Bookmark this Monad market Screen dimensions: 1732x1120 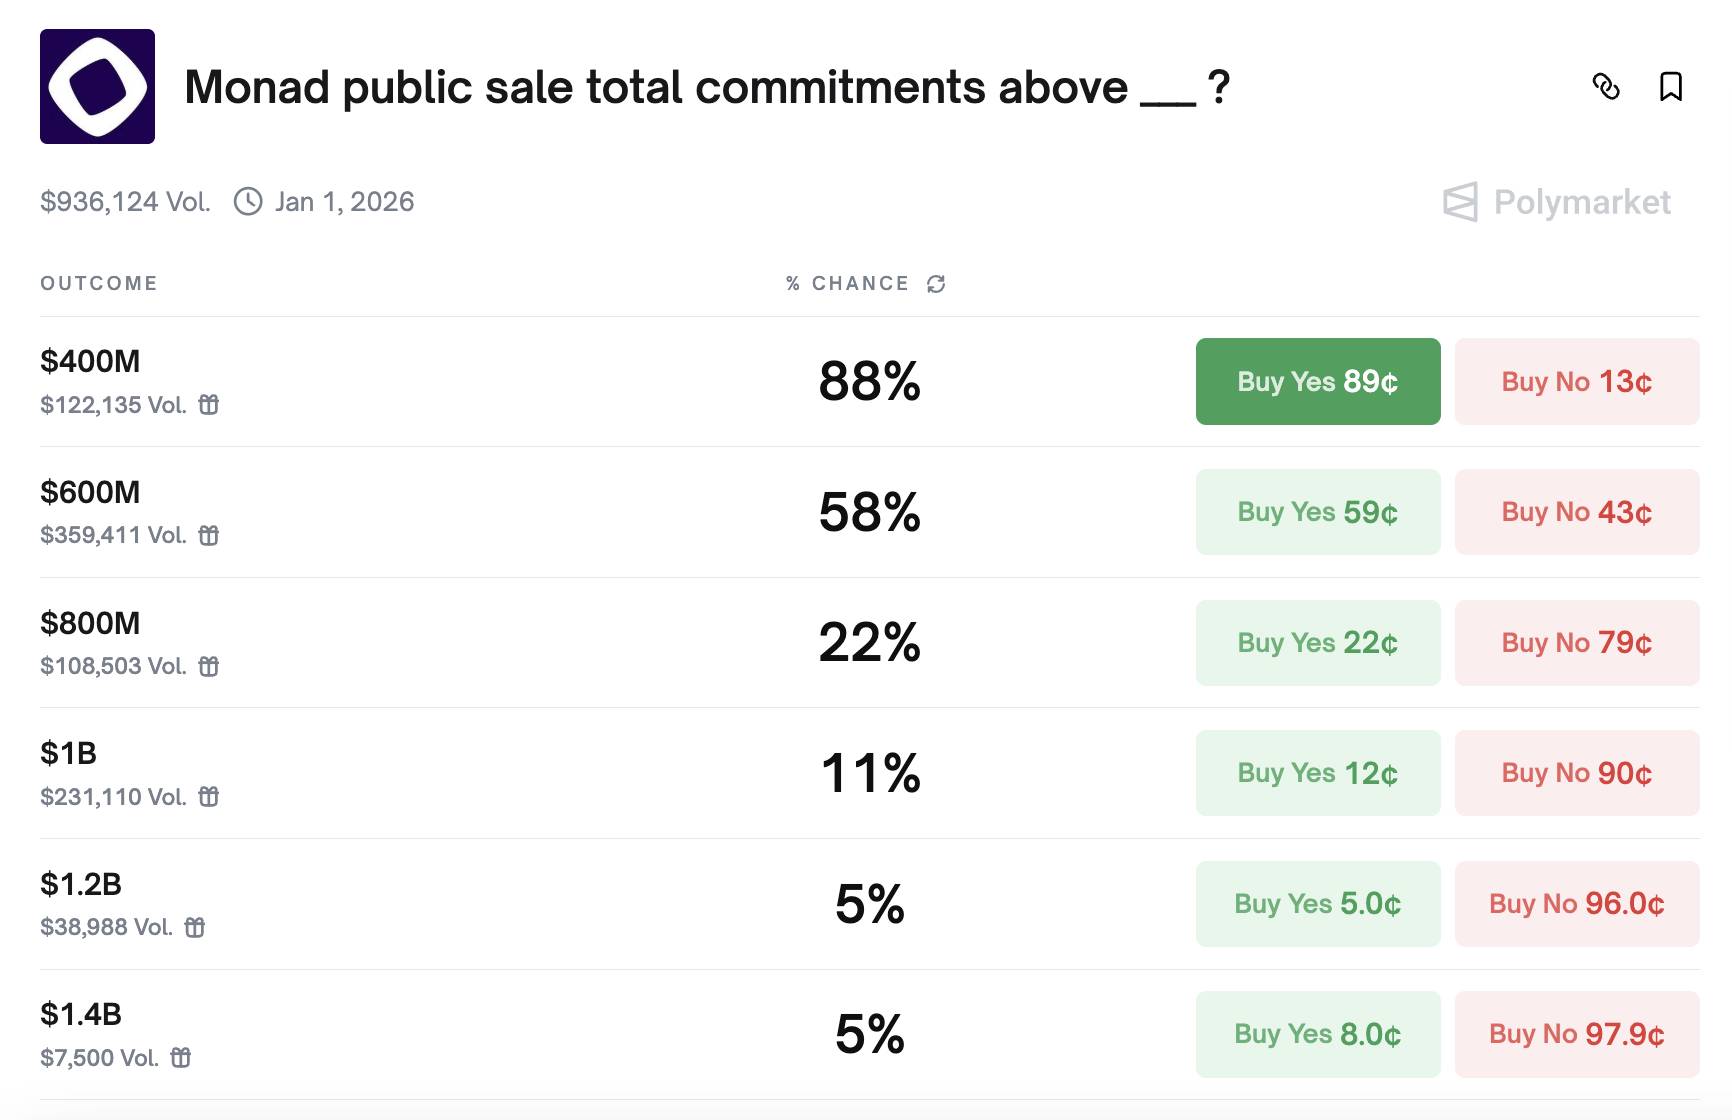(x=1670, y=87)
